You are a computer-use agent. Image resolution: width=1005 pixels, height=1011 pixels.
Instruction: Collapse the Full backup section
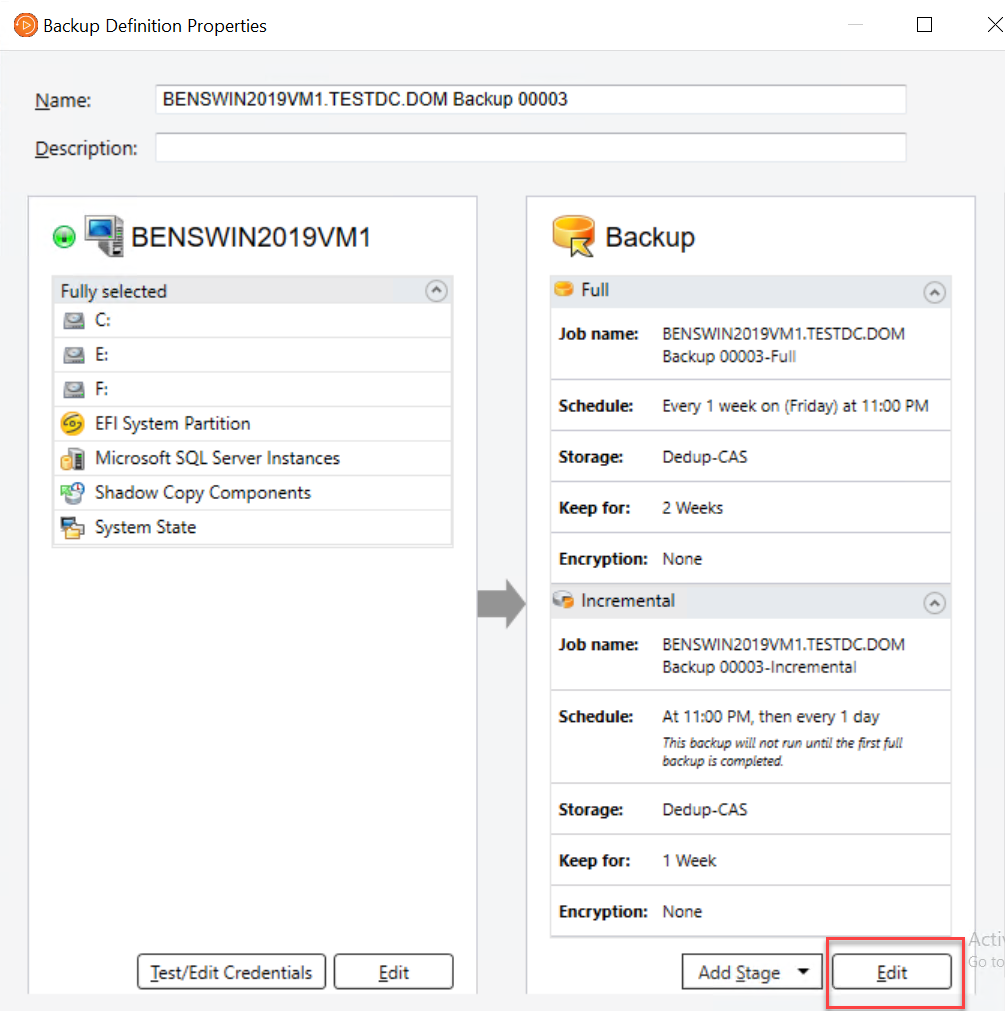pos(934,292)
